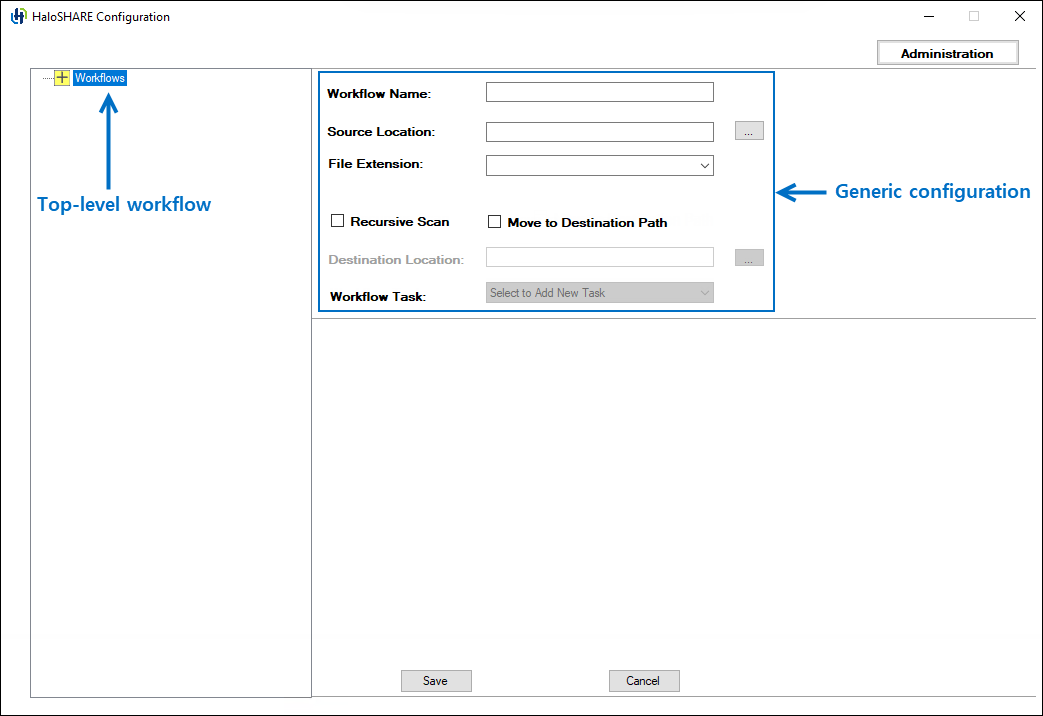Screen dimensions: 1043x716
Task: Check Move to Destination Path
Action: [494, 222]
